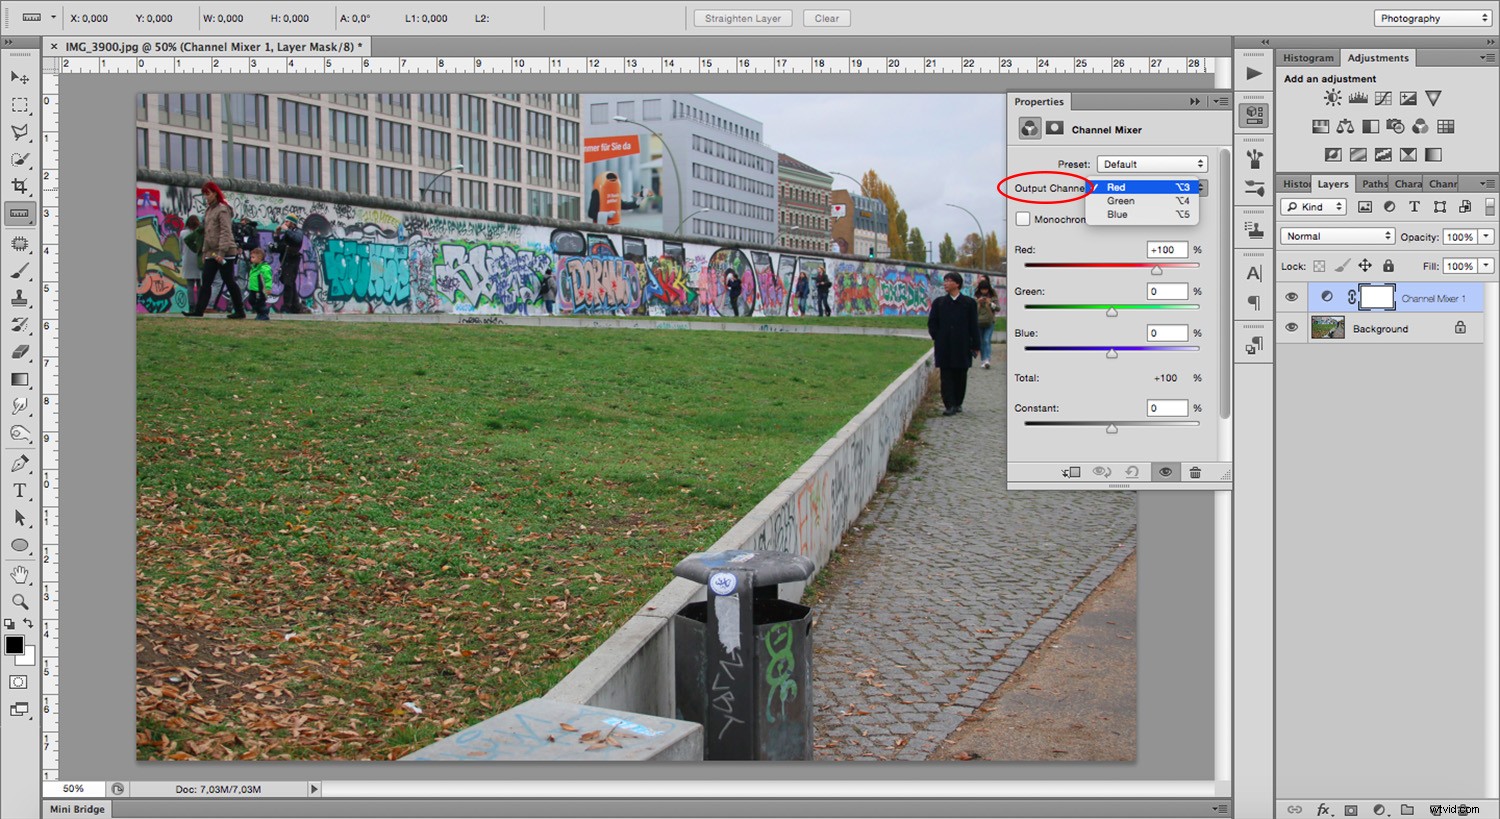This screenshot has width=1500, height=819.
Task: Open the layer blend mode dropdown
Action: (1336, 235)
